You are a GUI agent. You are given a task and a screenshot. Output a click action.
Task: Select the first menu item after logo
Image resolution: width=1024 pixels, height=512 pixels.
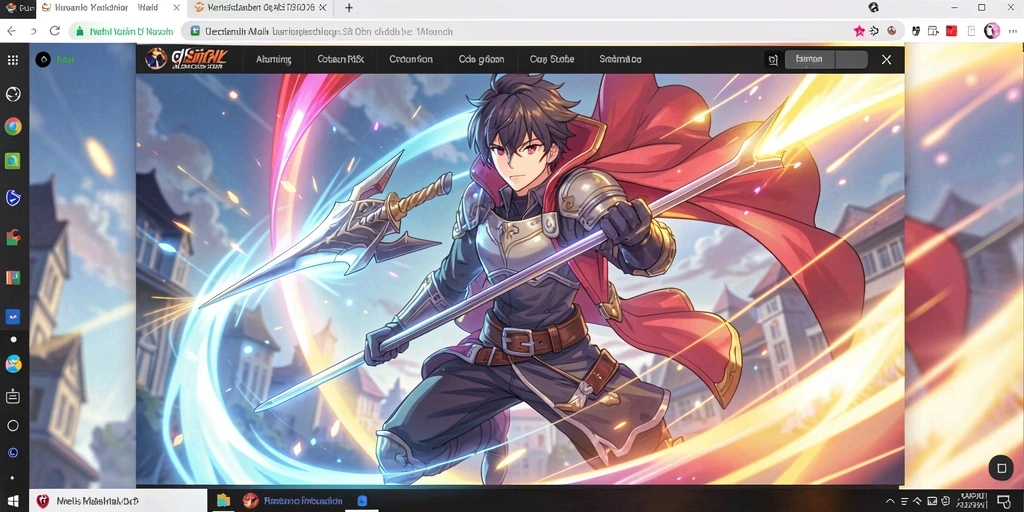274,59
